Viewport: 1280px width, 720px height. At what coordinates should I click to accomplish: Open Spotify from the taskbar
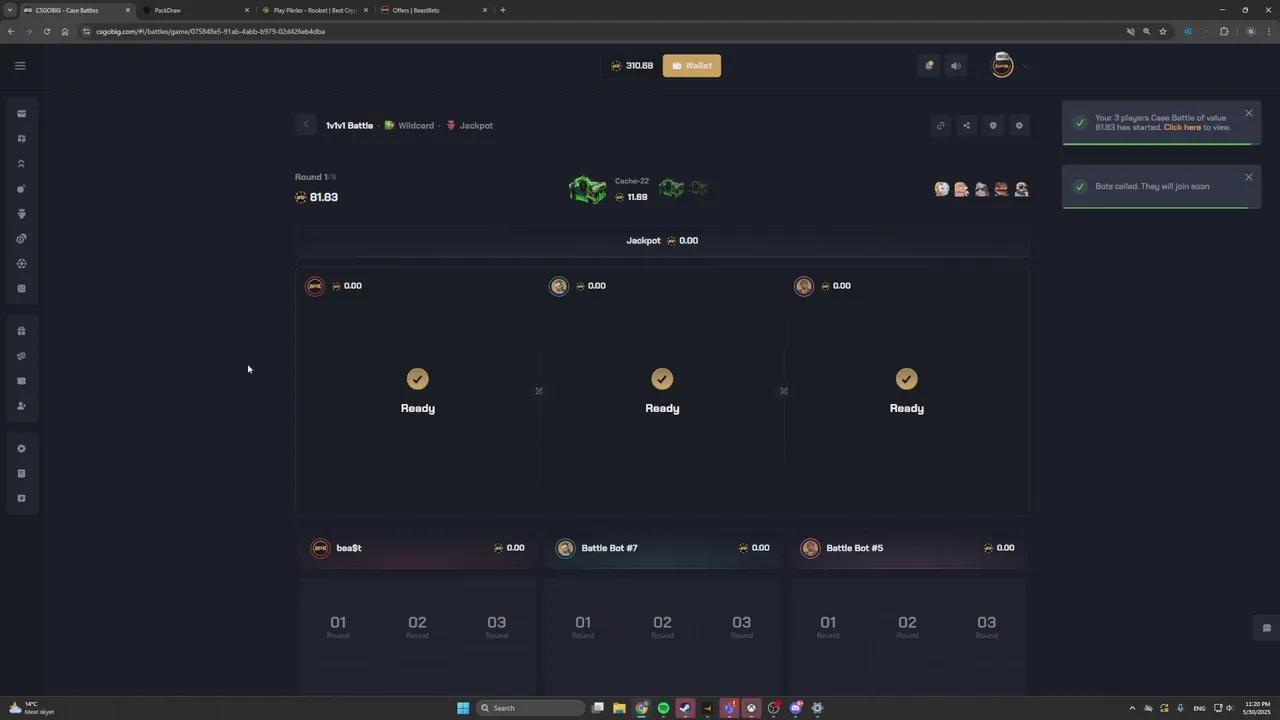click(x=663, y=708)
